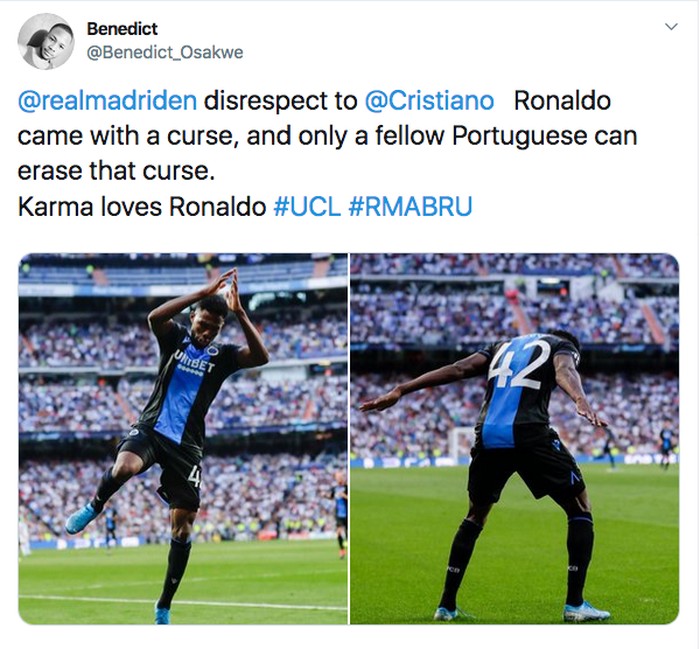Click the blue boot in left photo
700x649 pixels.
coord(82,518)
